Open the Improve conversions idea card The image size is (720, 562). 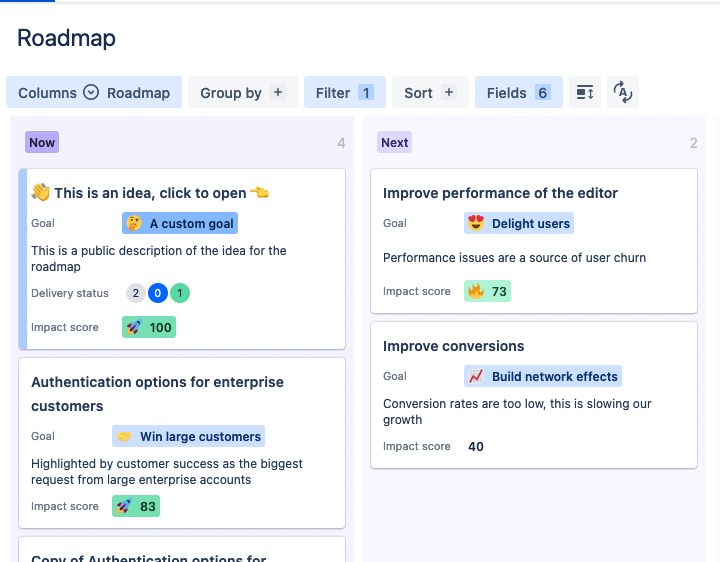tap(534, 395)
